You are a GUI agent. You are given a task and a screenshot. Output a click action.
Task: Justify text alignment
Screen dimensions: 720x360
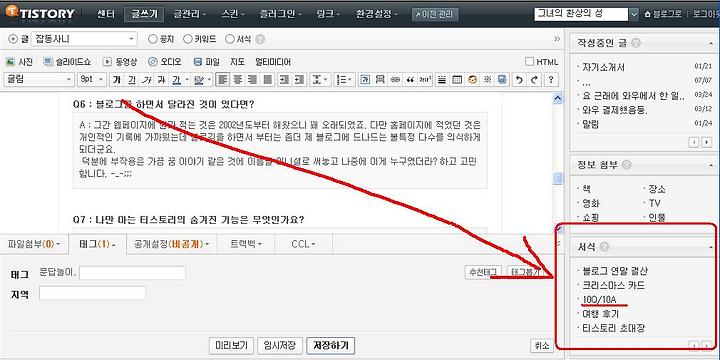coord(268,79)
